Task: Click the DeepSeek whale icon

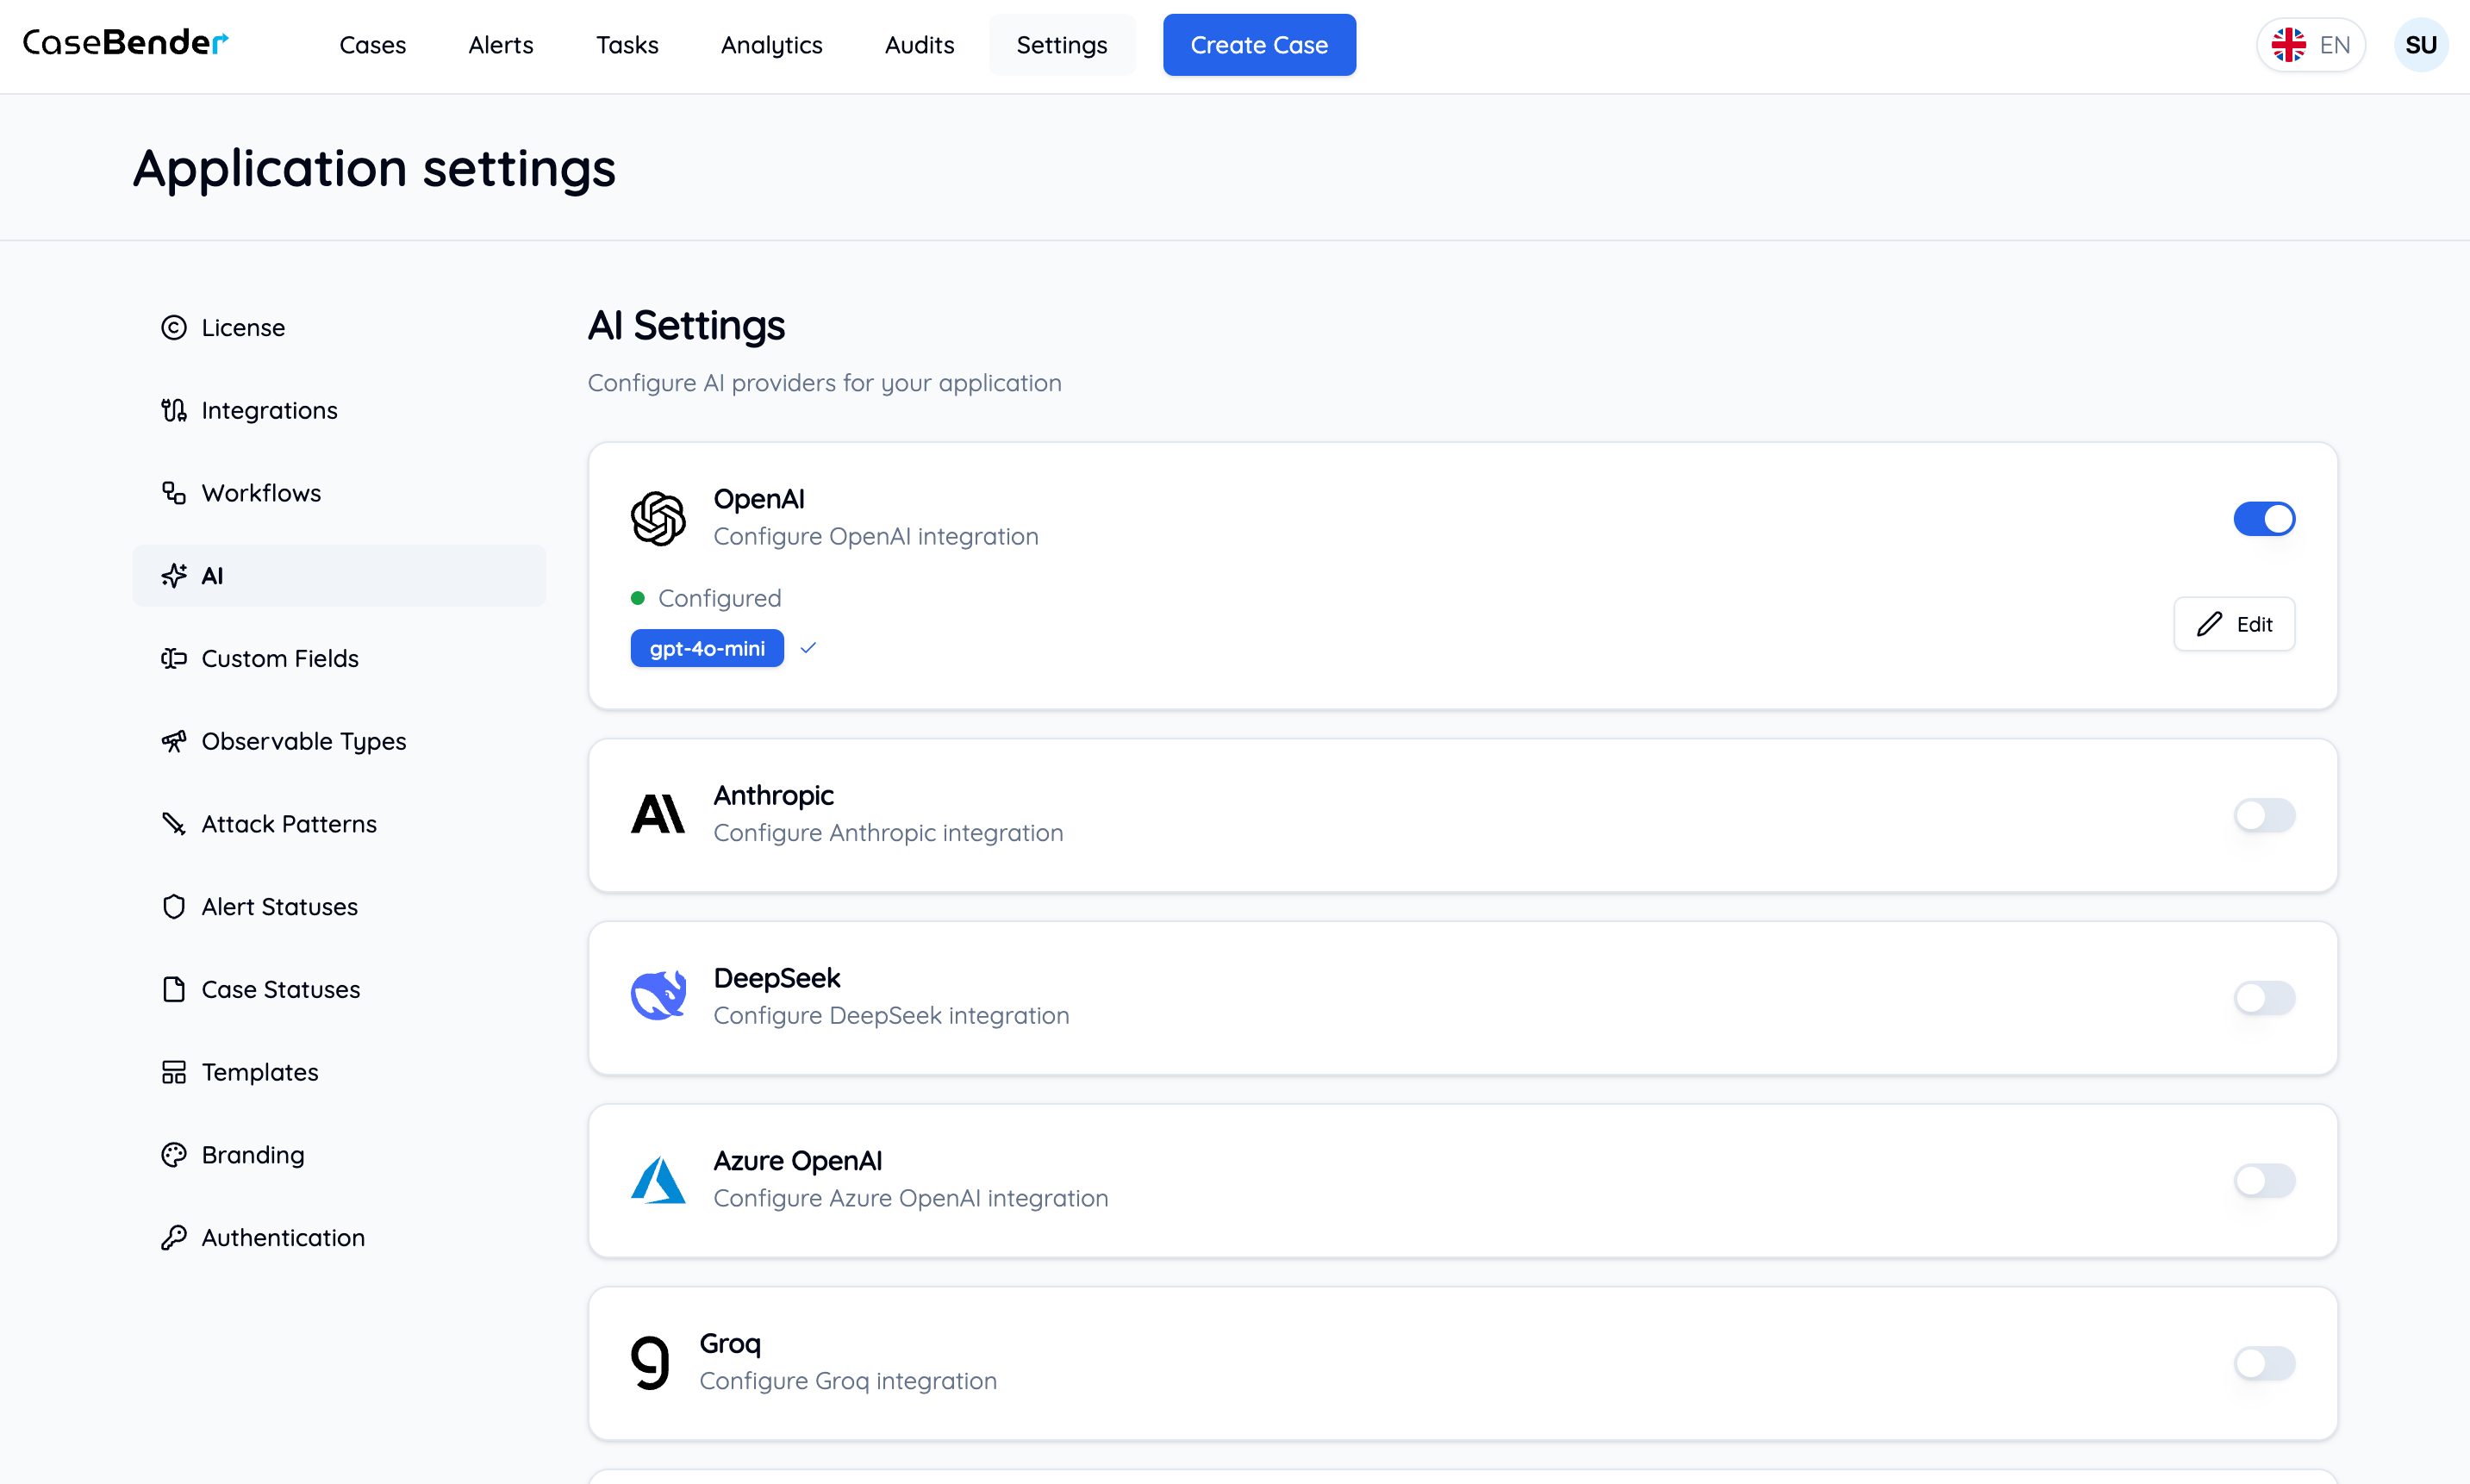Action: coord(658,996)
